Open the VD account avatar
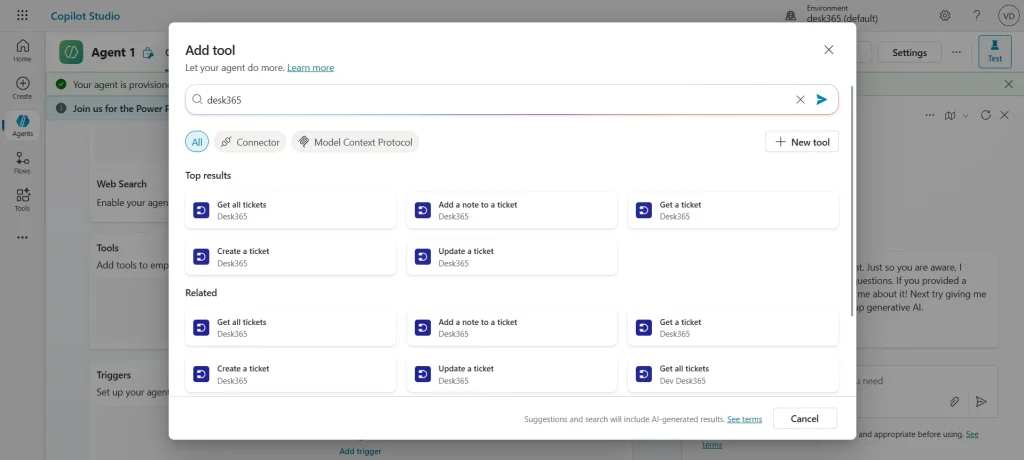 1008,16
